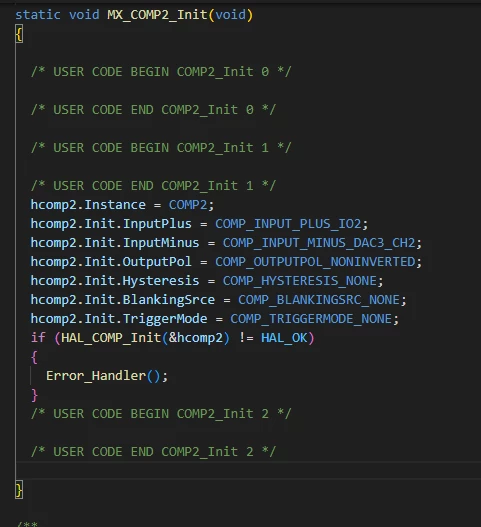Click the 'if' keyword before HAL_COMP_Init

click(38, 337)
